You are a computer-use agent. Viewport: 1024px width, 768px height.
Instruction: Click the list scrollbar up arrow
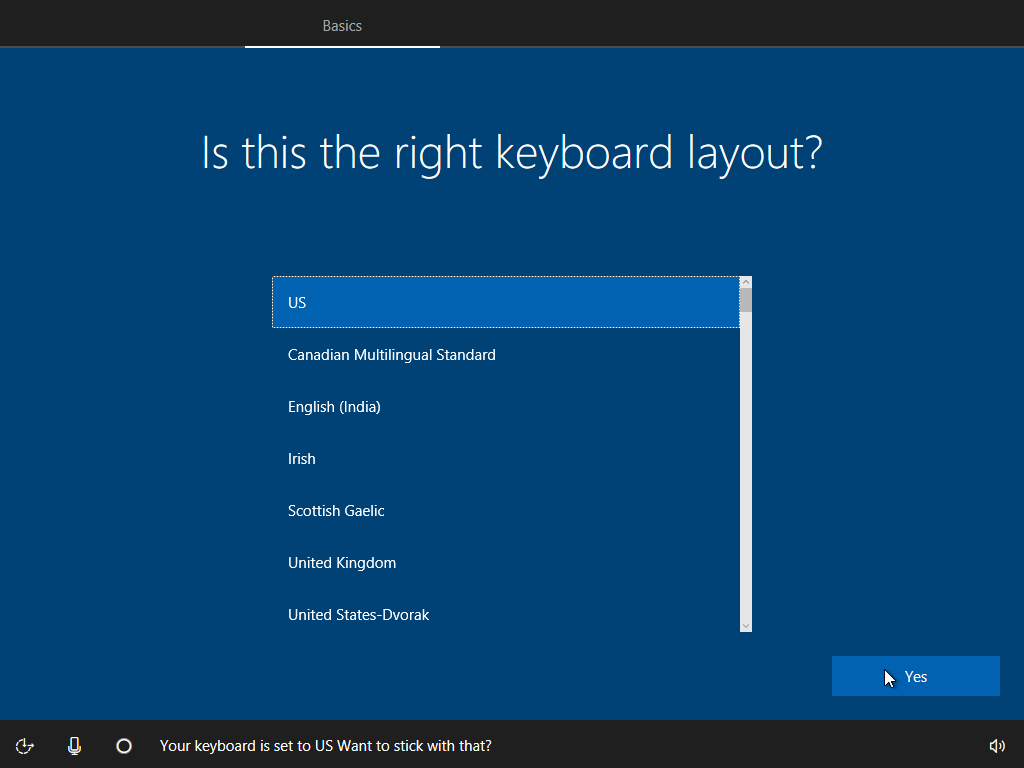pos(746,282)
